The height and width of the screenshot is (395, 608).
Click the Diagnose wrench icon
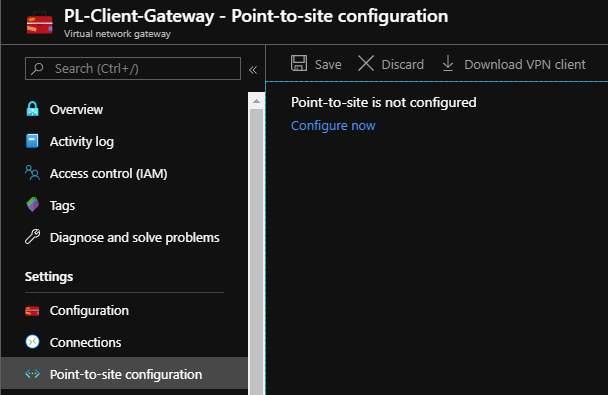pos(33,236)
